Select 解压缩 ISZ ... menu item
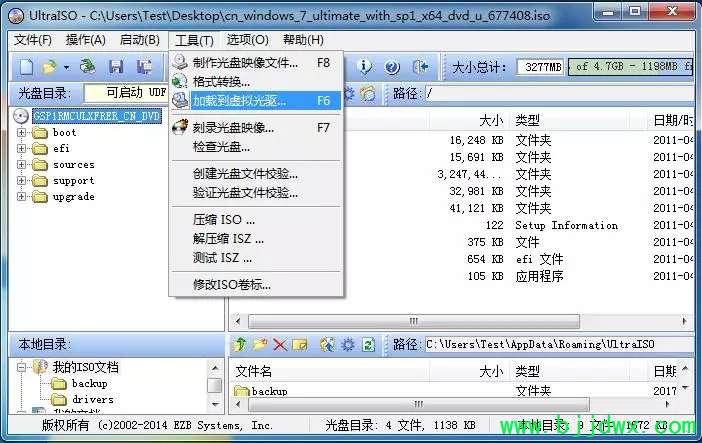 pyautogui.click(x=256, y=239)
